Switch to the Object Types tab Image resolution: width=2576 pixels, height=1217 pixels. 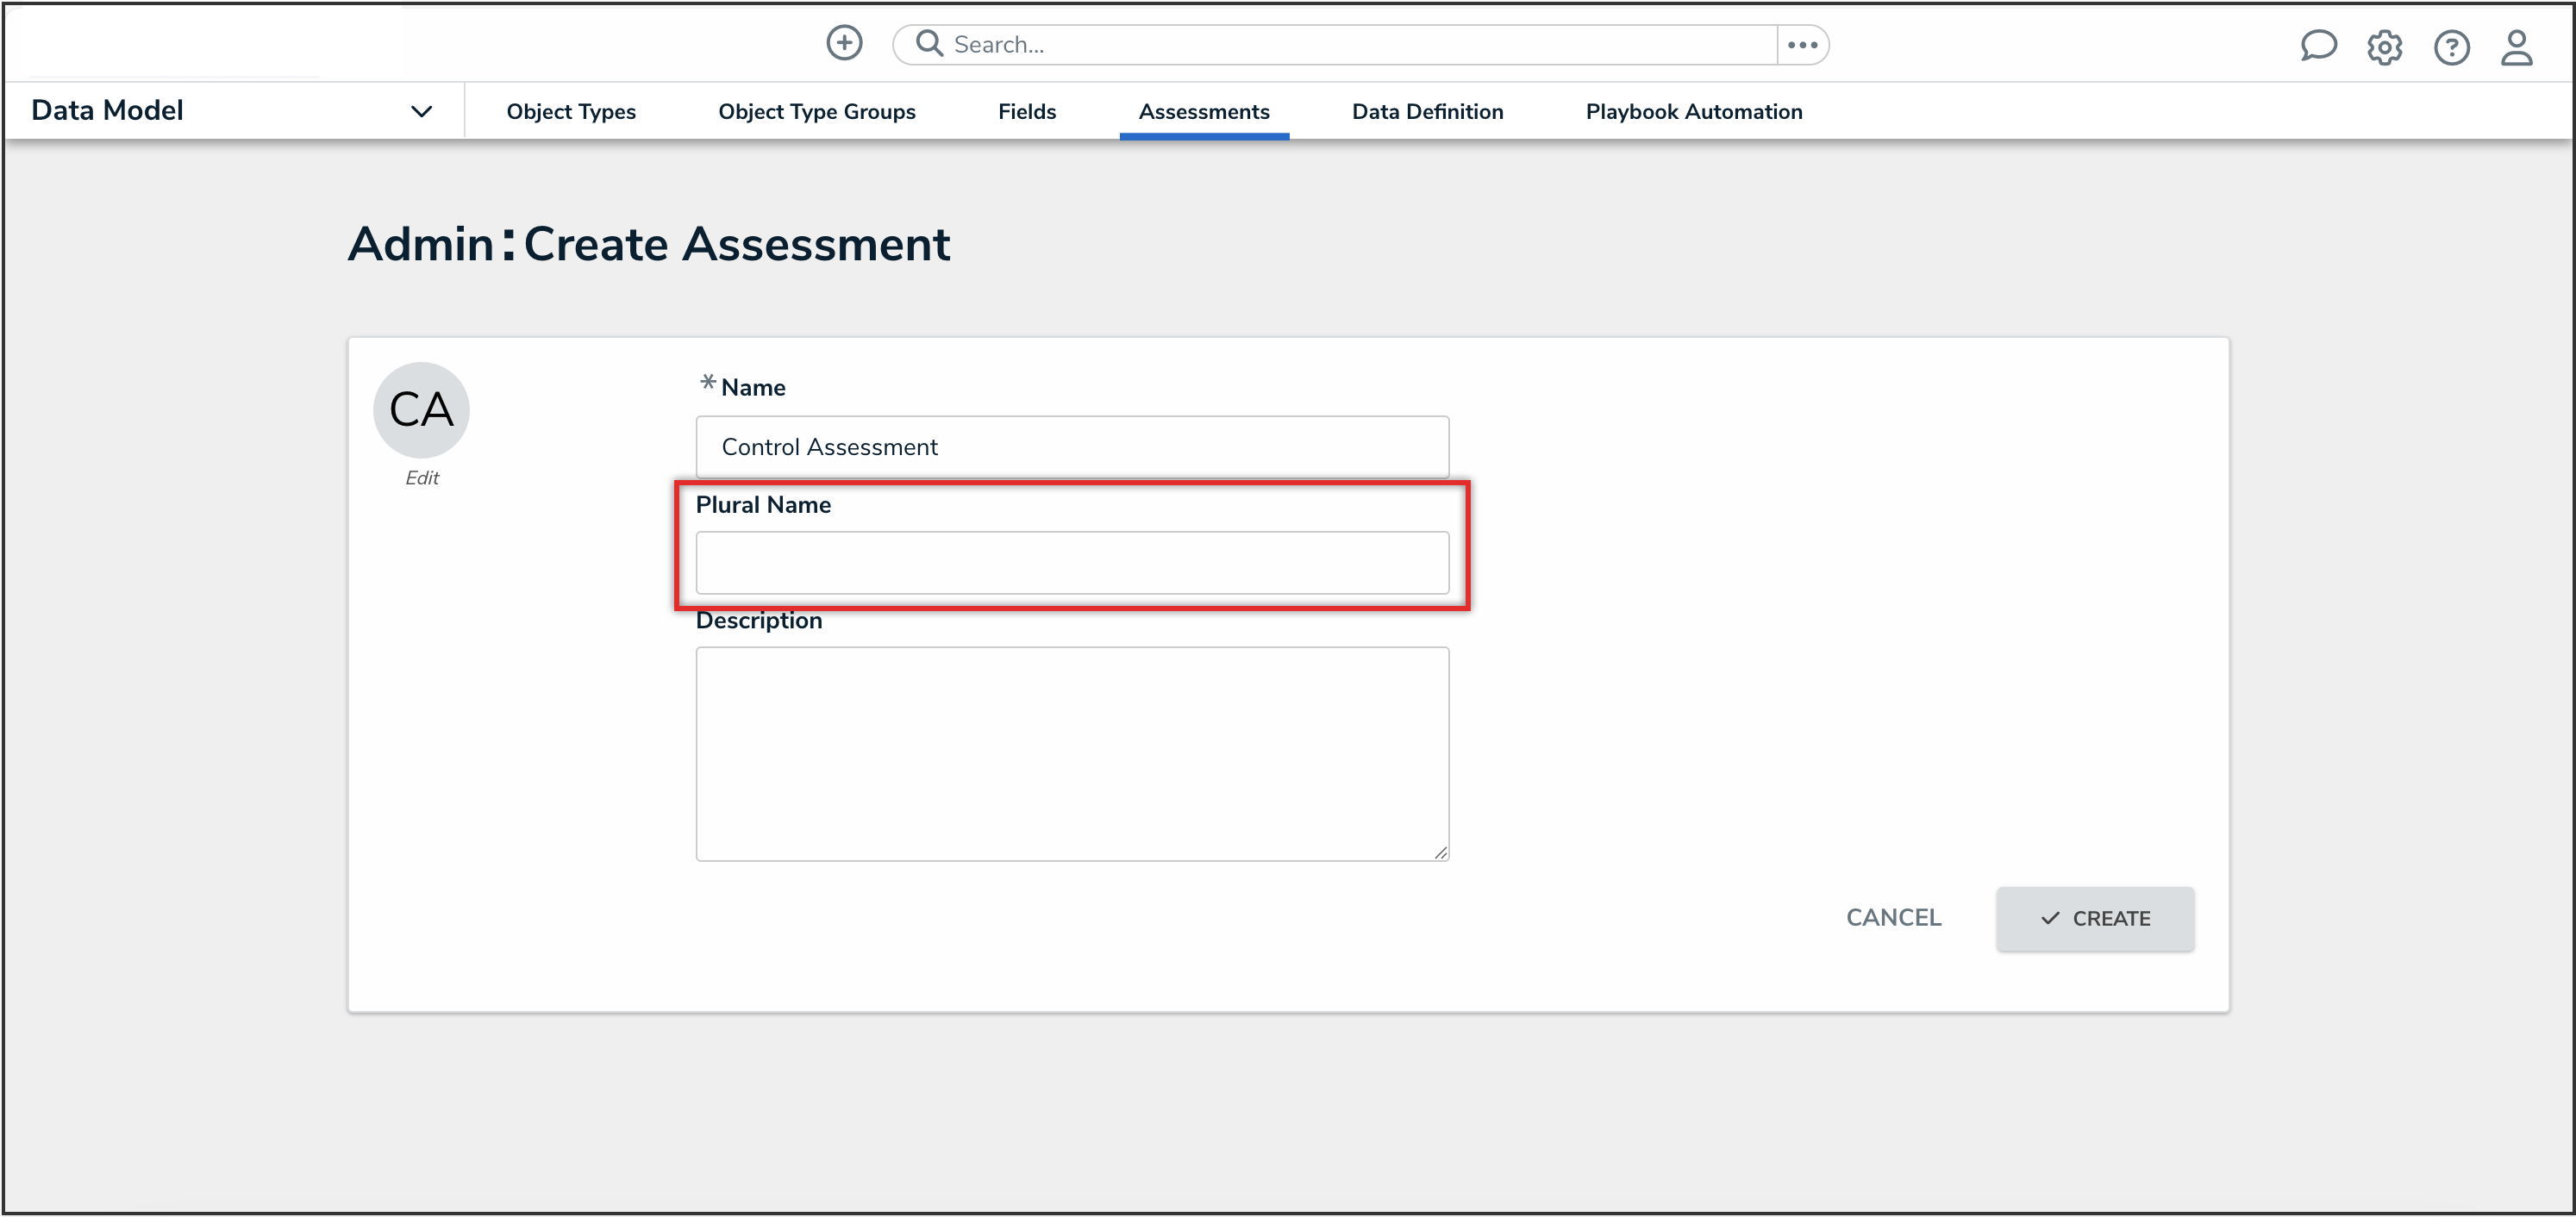click(x=571, y=112)
